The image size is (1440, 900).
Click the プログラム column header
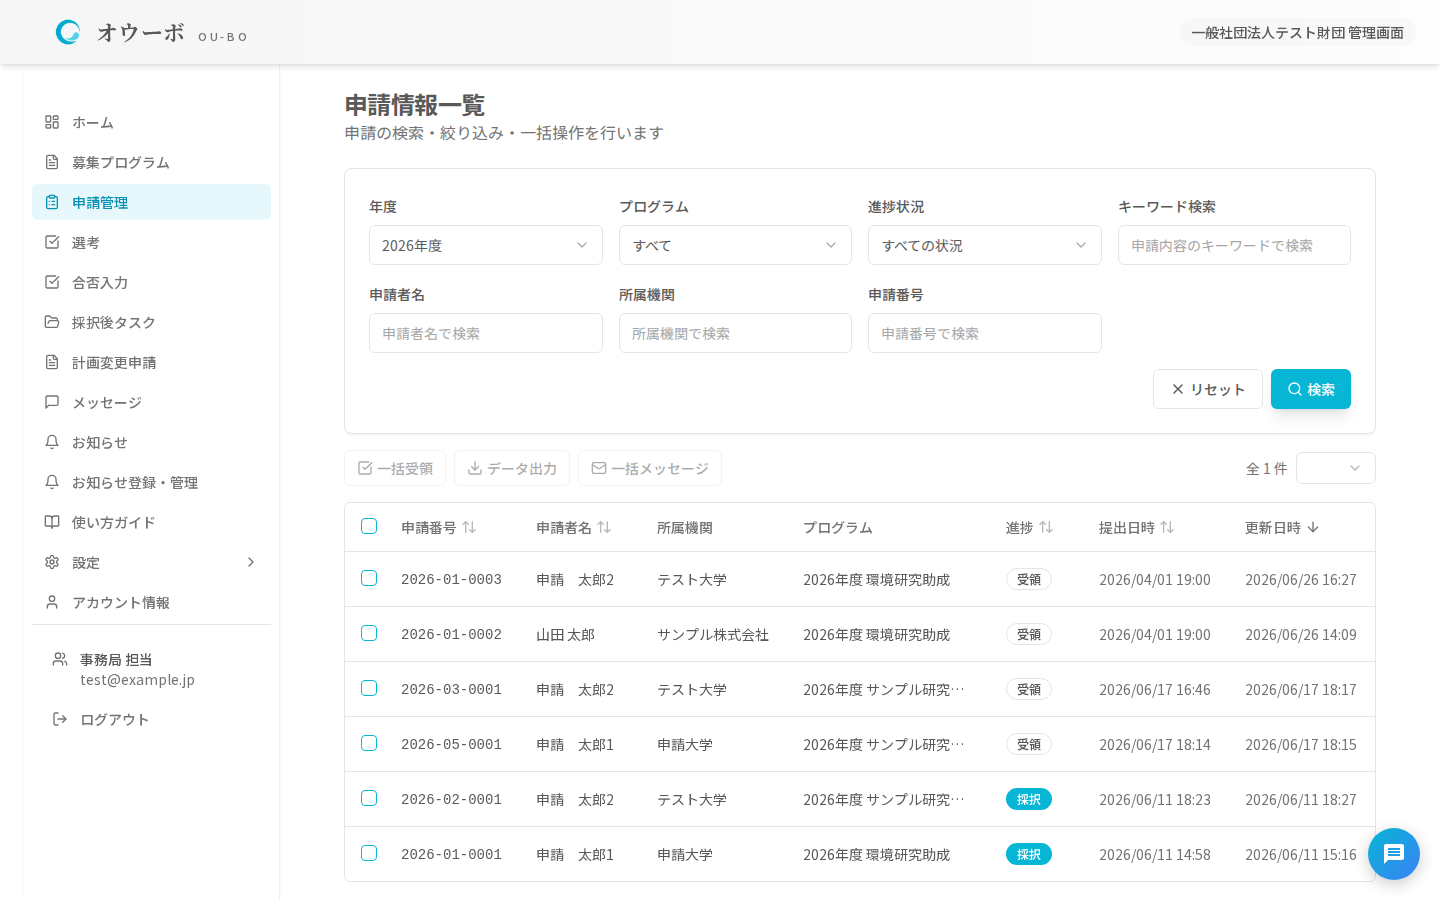[838, 527]
